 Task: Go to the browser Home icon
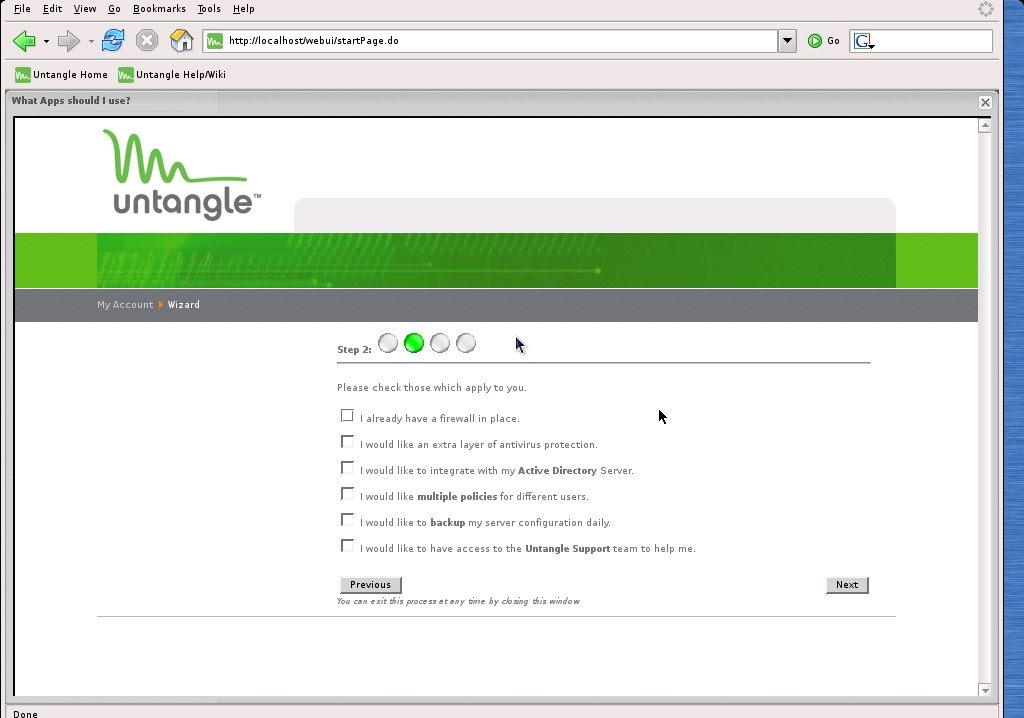click(x=182, y=41)
